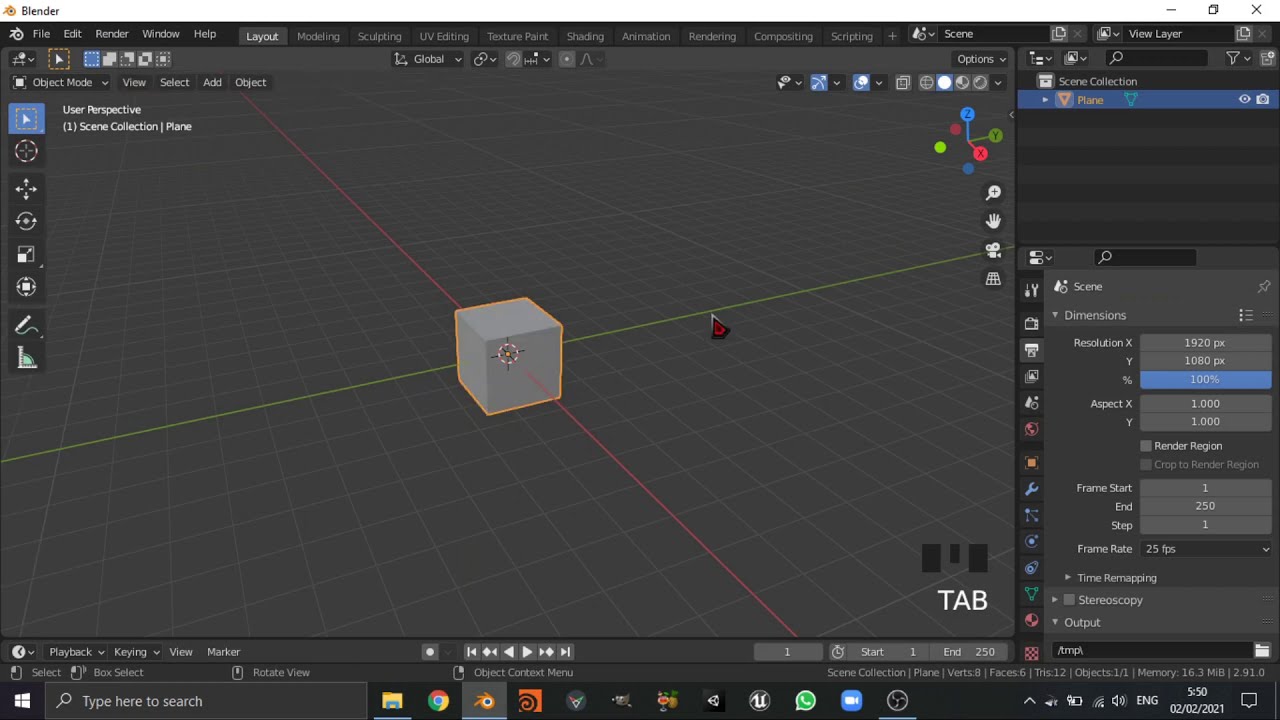Image resolution: width=1280 pixels, height=720 pixels.
Task: Hide Plane in viewport via eye icon
Action: [1245, 100]
